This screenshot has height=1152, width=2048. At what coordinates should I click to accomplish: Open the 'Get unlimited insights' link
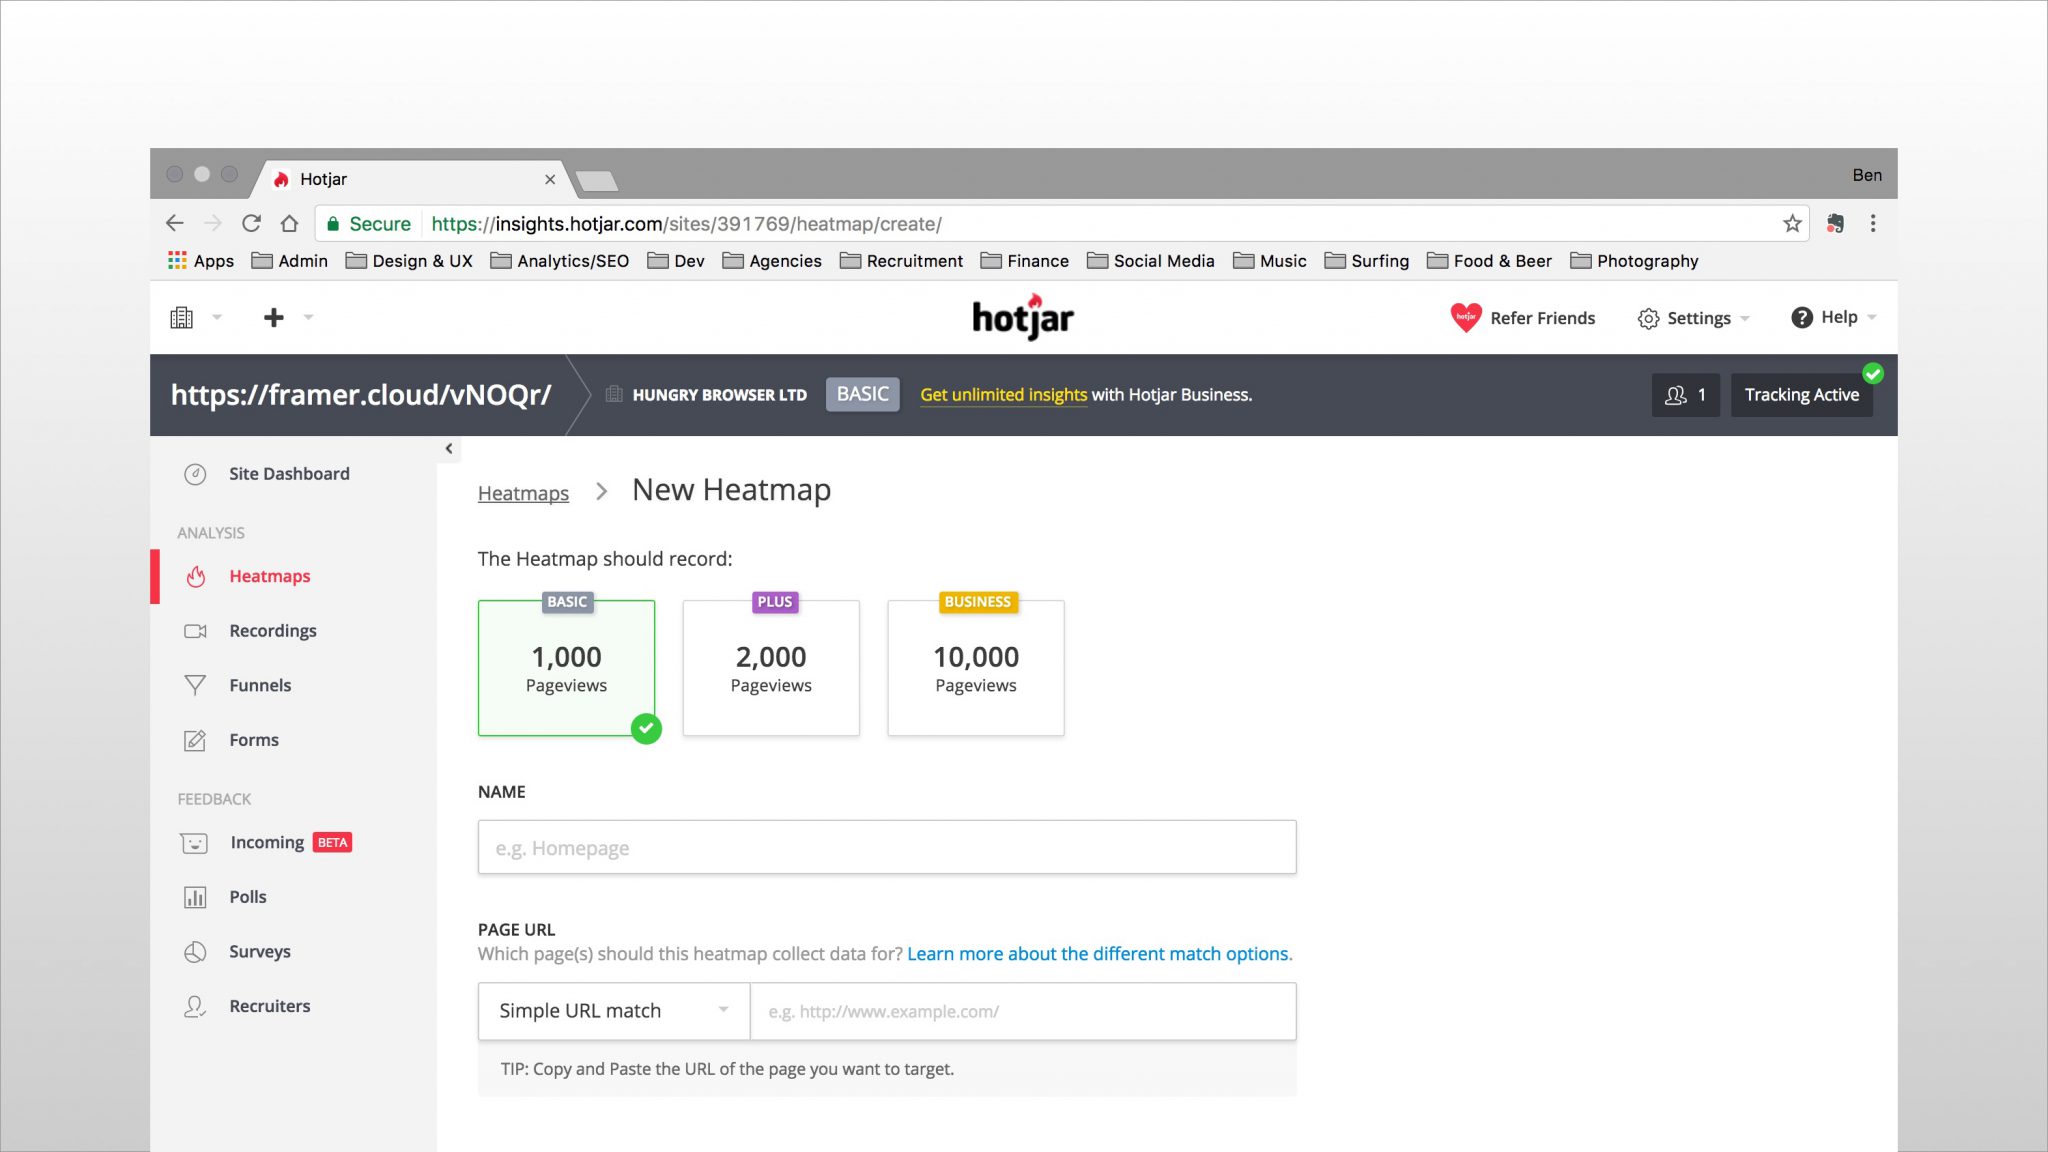point(1003,395)
